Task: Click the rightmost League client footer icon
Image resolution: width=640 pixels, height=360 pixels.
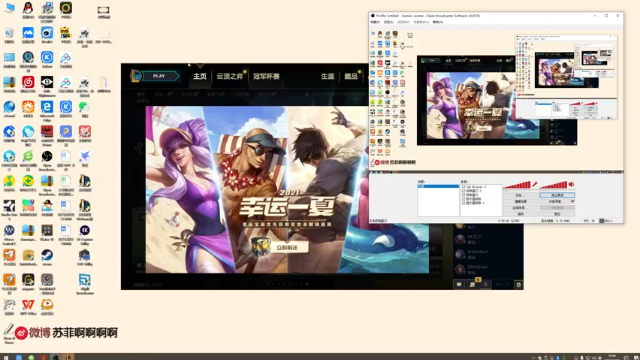Action: click(x=518, y=284)
